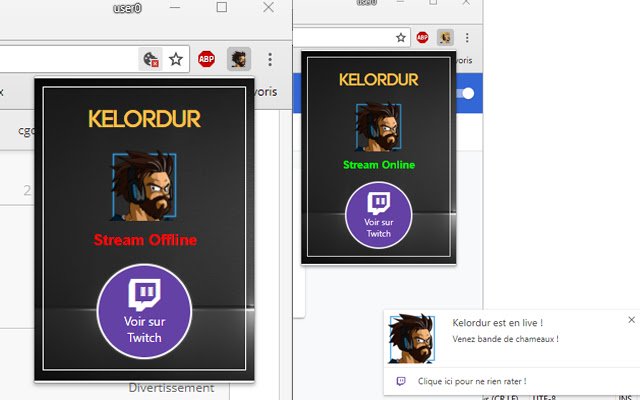Click the Stream Online status text
The width and height of the screenshot is (640, 400).
pyautogui.click(x=379, y=165)
